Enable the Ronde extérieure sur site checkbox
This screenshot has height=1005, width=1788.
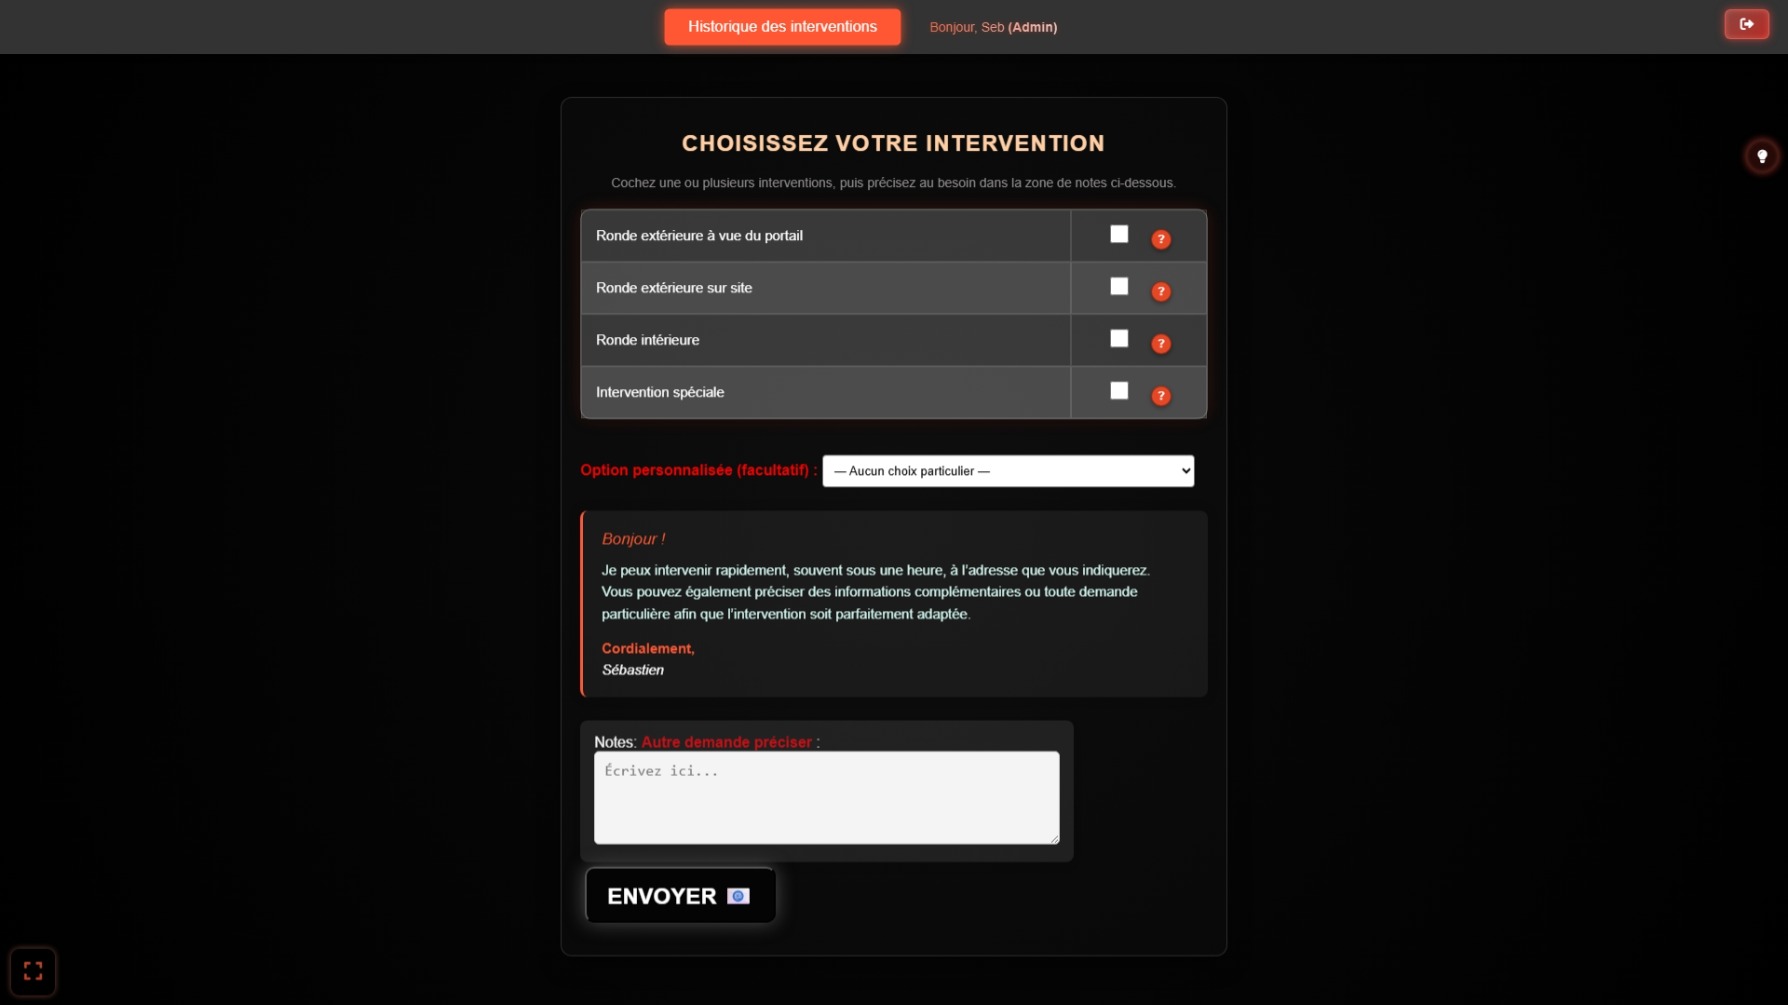click(1118, 287)
